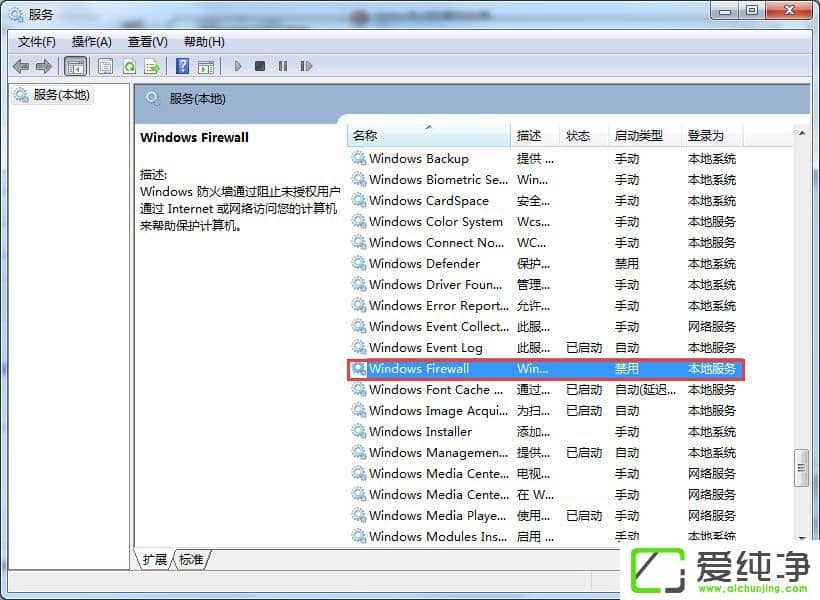This screenshot has height=600, width=820.
Task: Click the back navigation arrow icon
Action: 22,66
